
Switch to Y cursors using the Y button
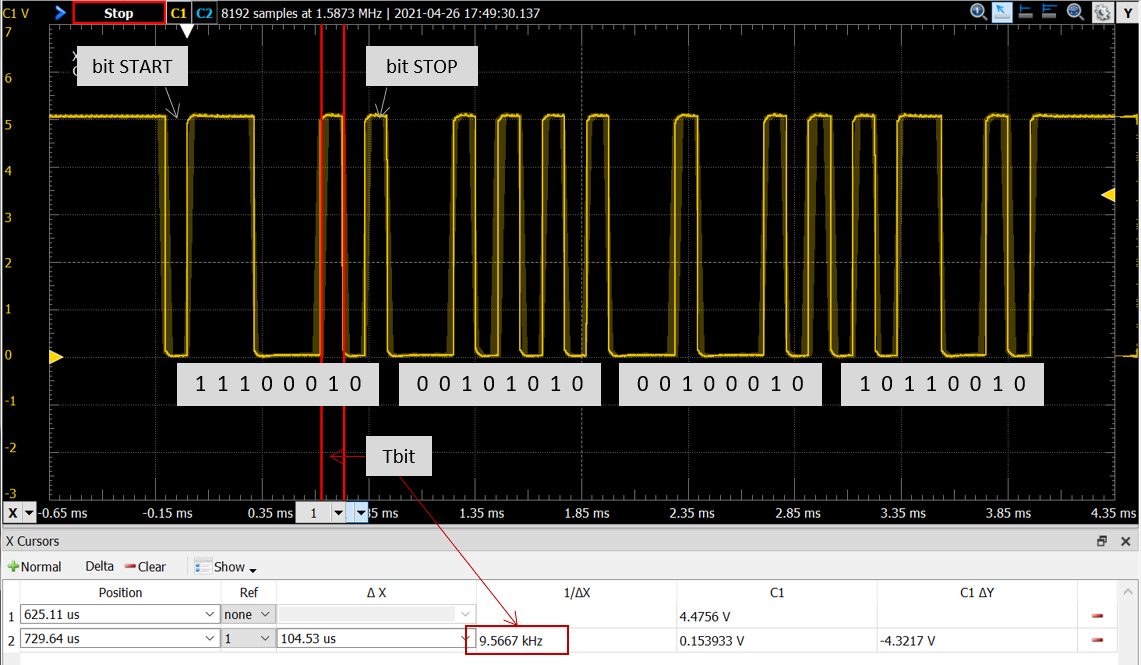pyautogui.click(x=1128, y=12)
